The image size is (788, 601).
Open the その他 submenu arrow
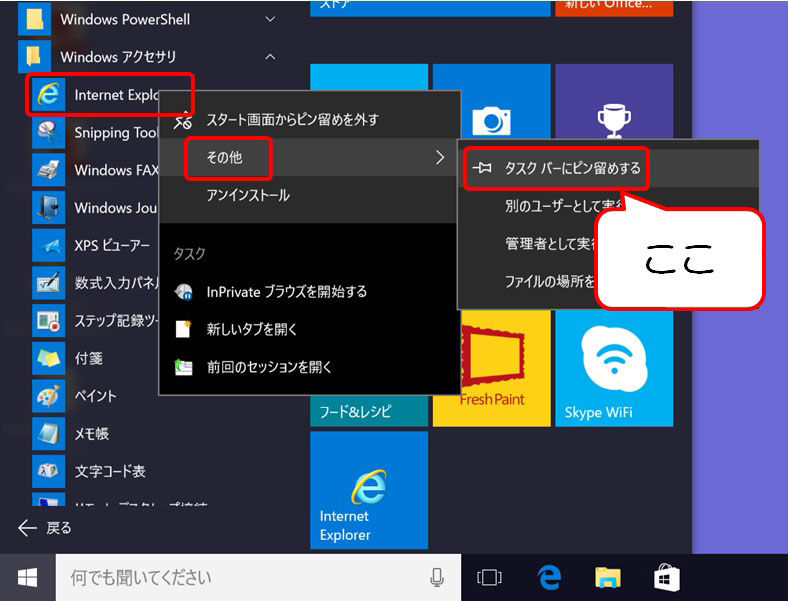click(440, 157)
